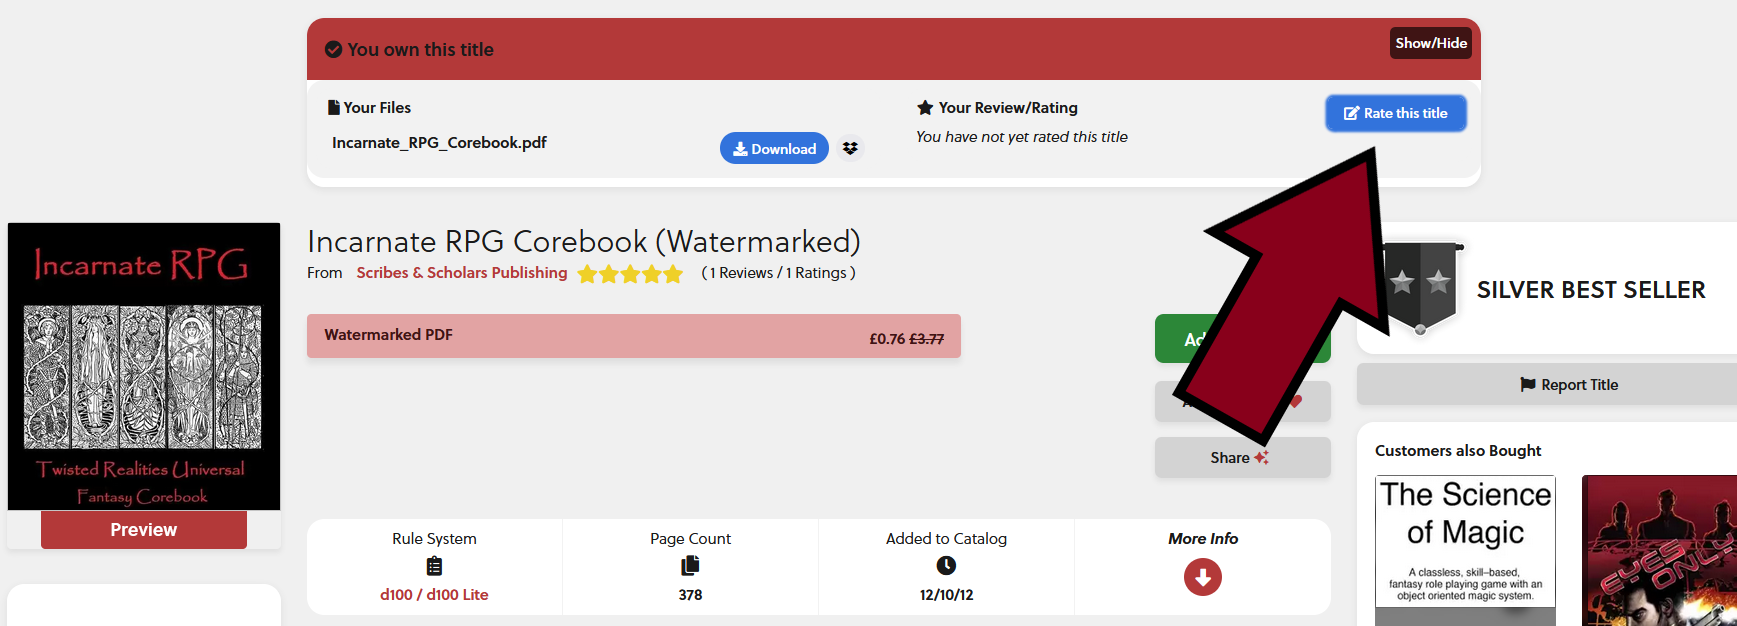Click the Rule System clipboard icon
Screen dimensions: 1737x626
tap(434, 566)
